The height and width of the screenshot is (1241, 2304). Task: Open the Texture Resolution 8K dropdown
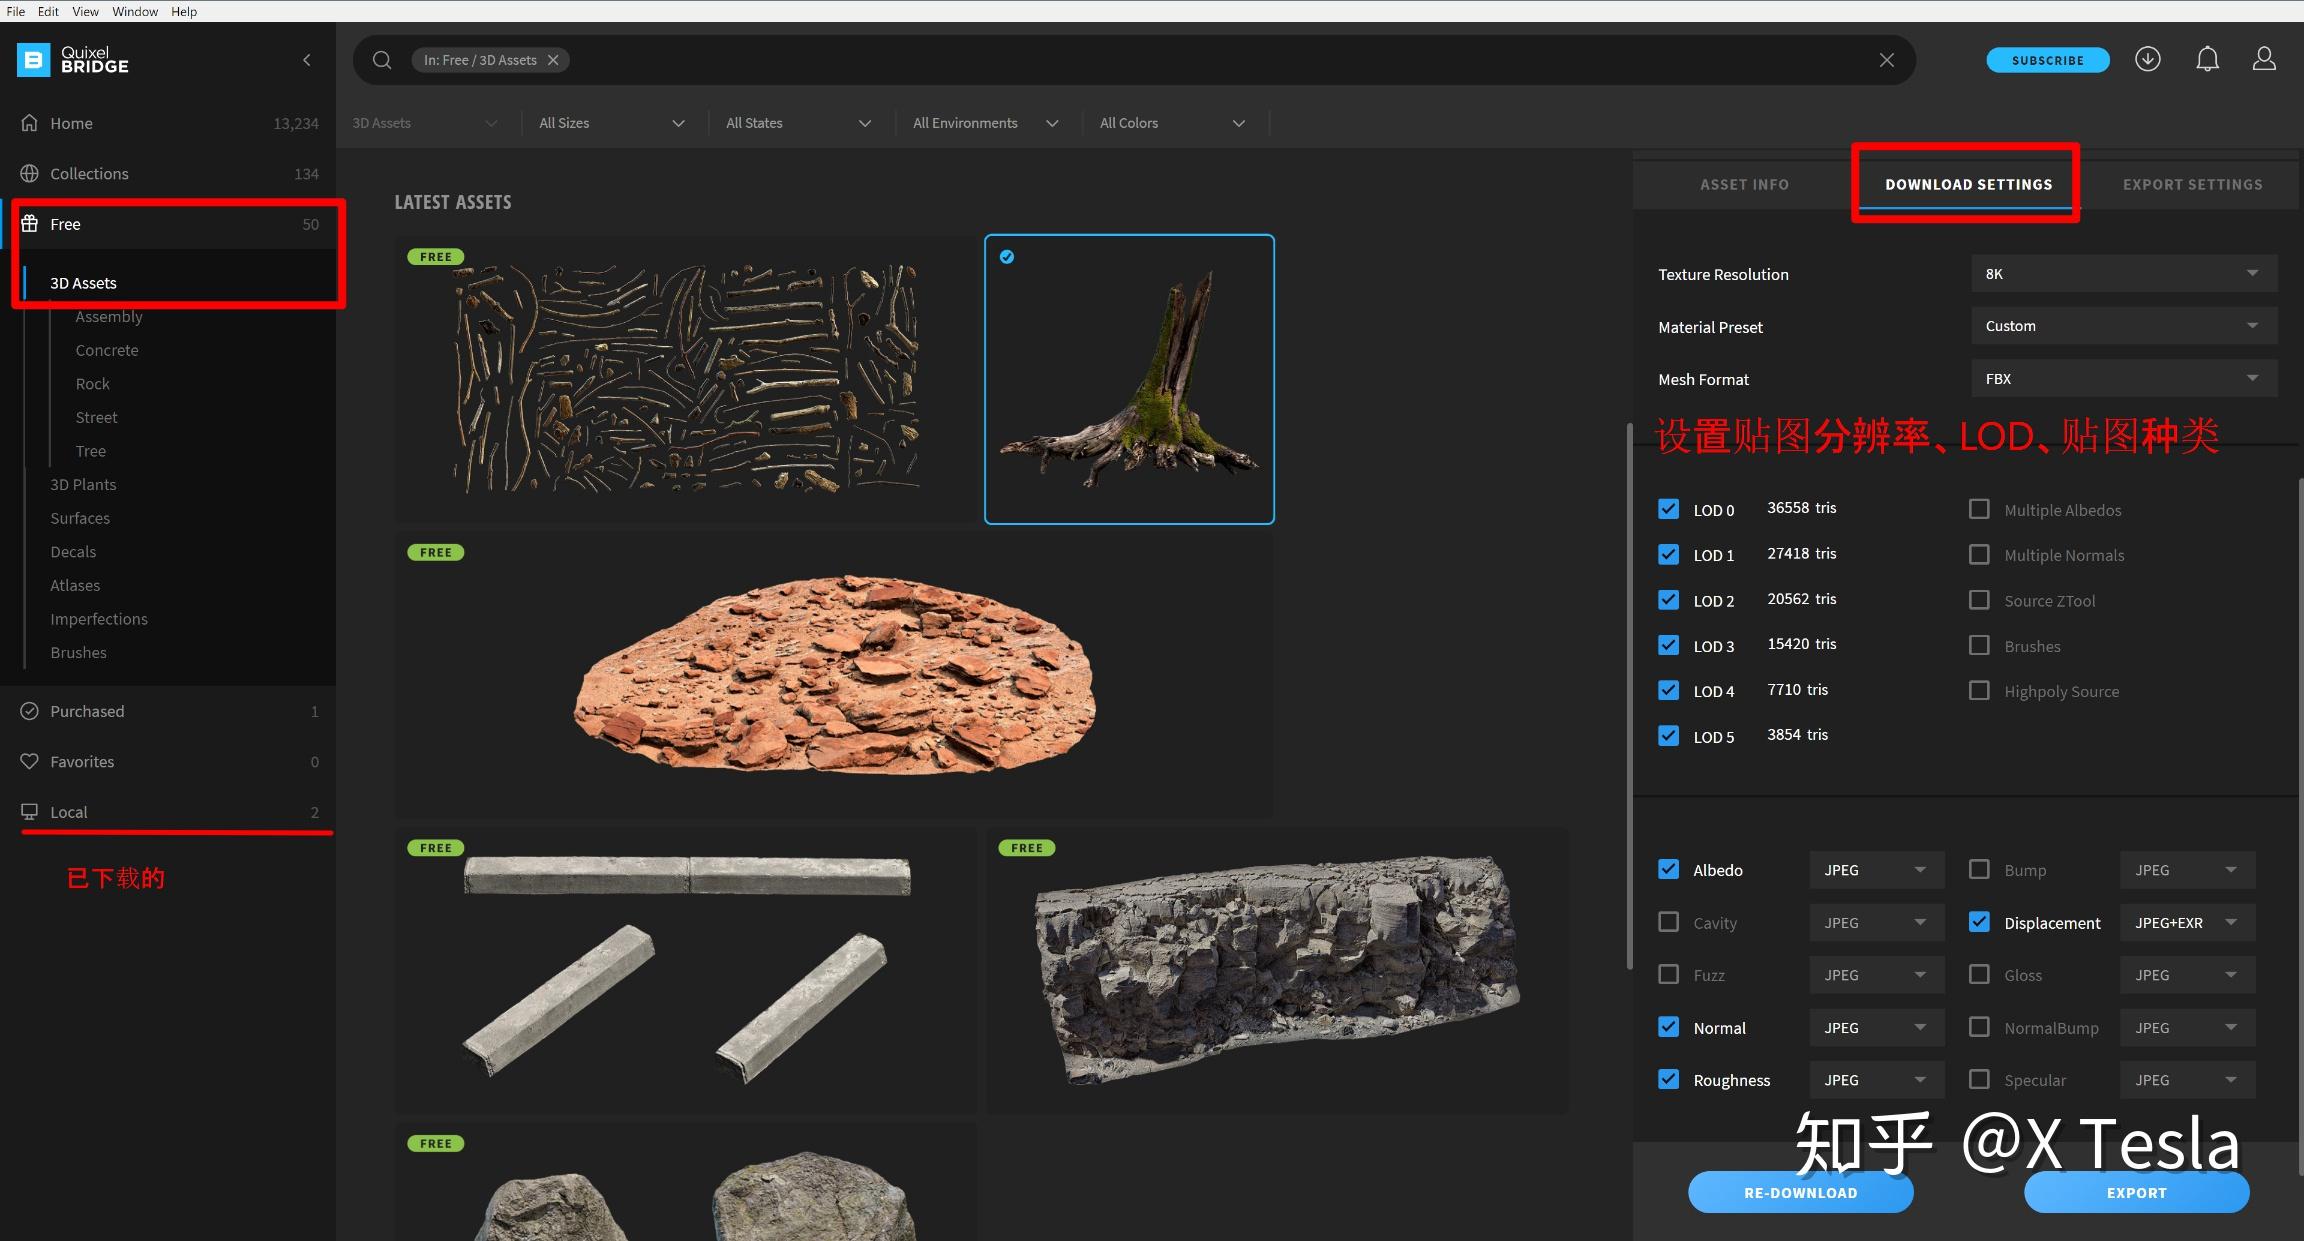tap(2123, 274)
